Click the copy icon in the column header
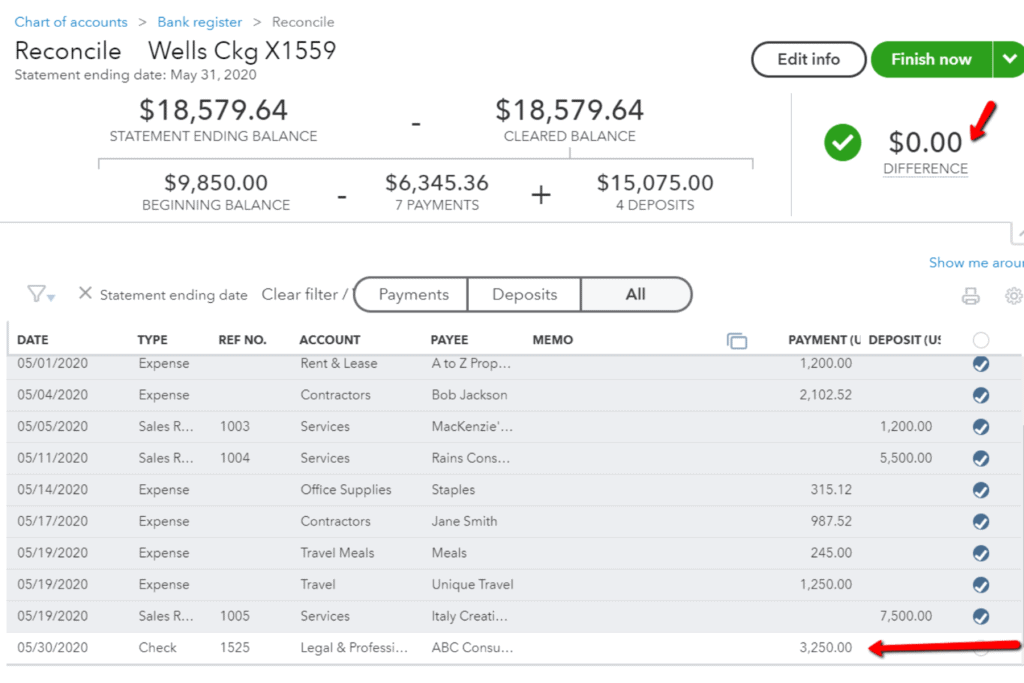1024x683 pixels. [737, 341]
